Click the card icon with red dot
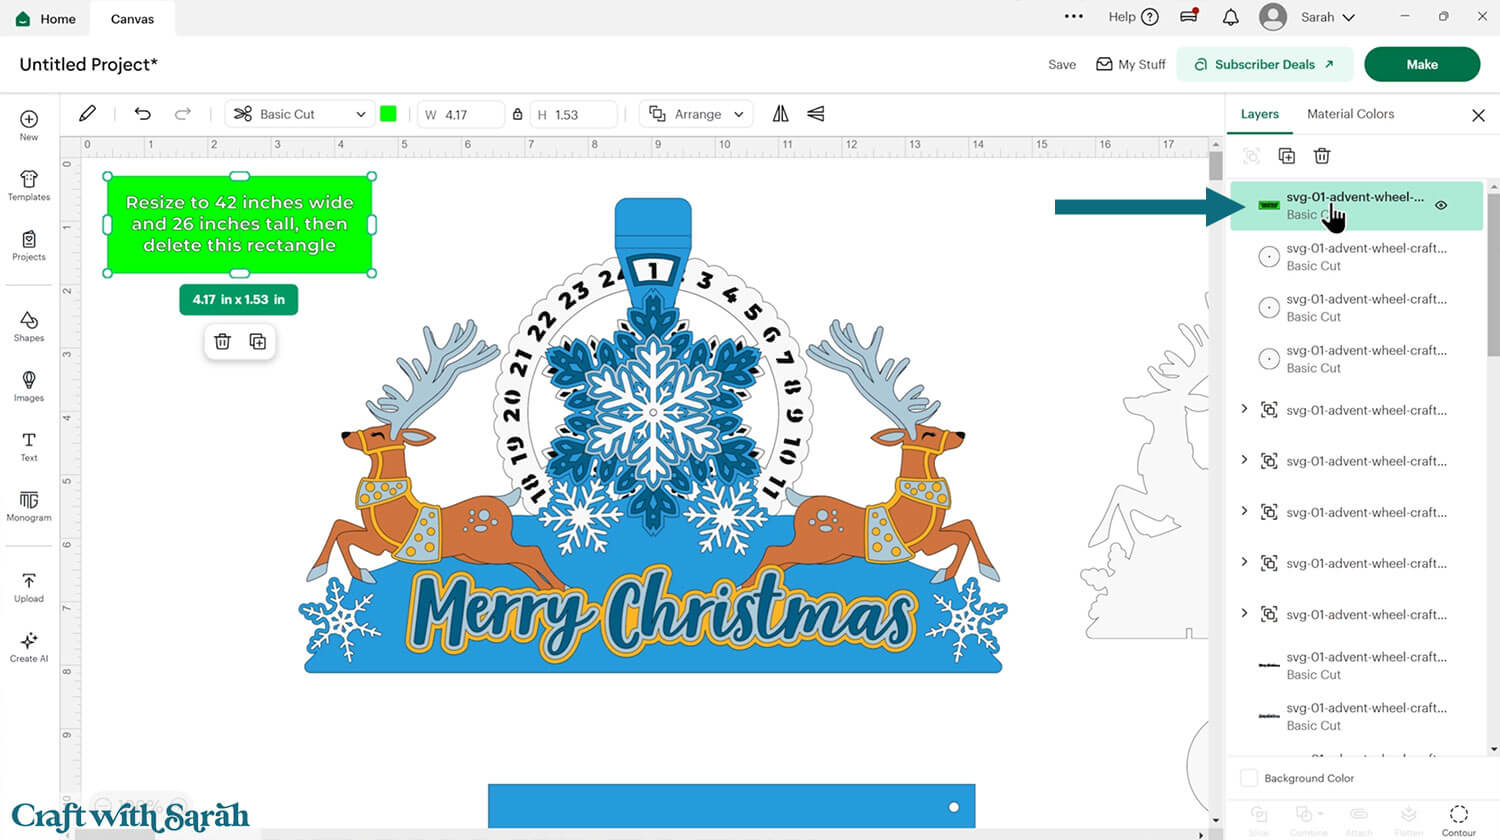Screen dimensions: 1500x840 pyautogui.click(x=1189, y=16)
